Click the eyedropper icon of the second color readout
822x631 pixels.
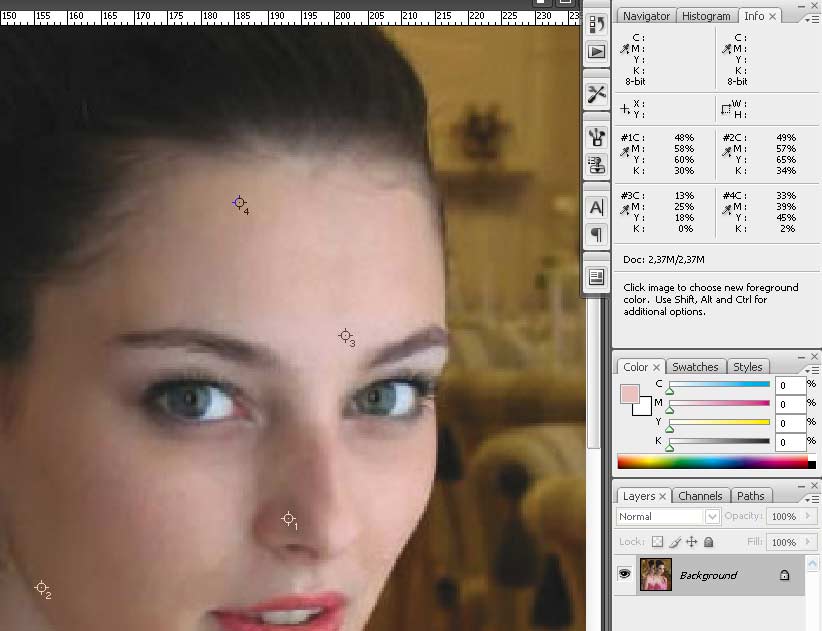click(727, 49)
